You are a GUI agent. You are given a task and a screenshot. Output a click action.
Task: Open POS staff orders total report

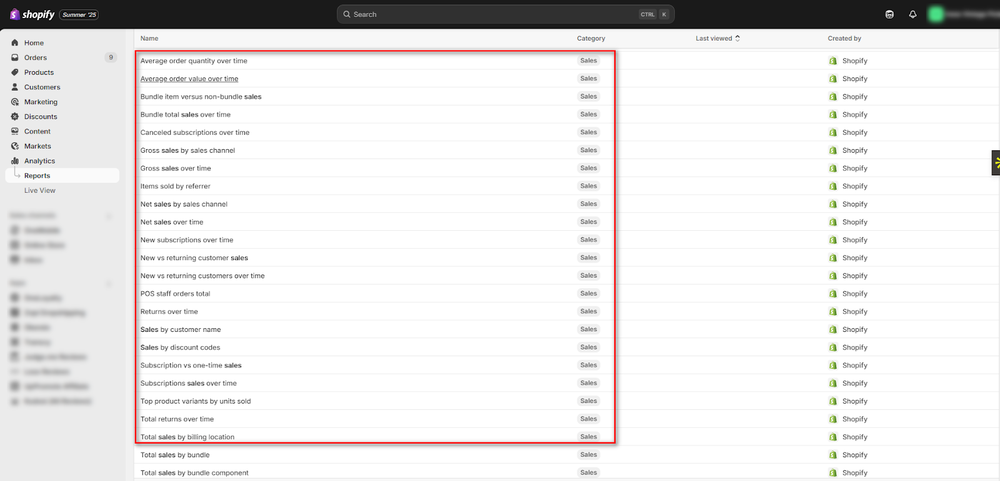[x=175, y=293]
